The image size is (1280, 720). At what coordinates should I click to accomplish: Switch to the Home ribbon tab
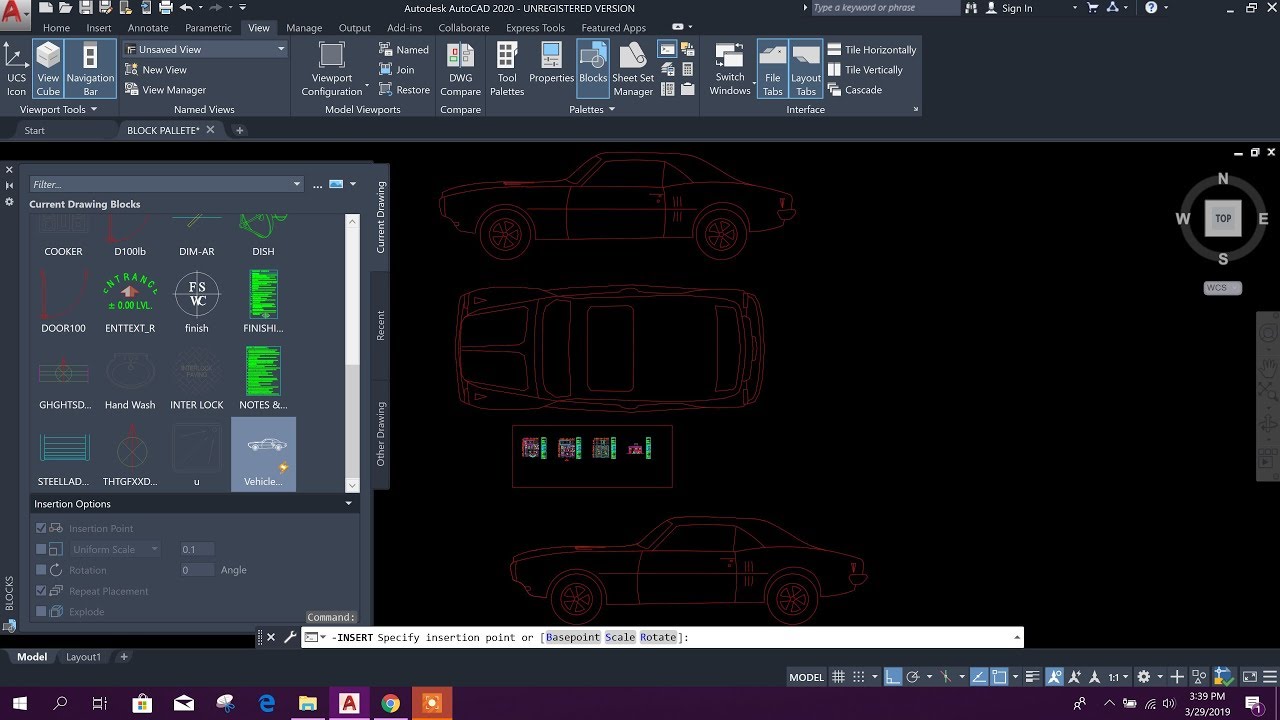[x=56, y=28]
